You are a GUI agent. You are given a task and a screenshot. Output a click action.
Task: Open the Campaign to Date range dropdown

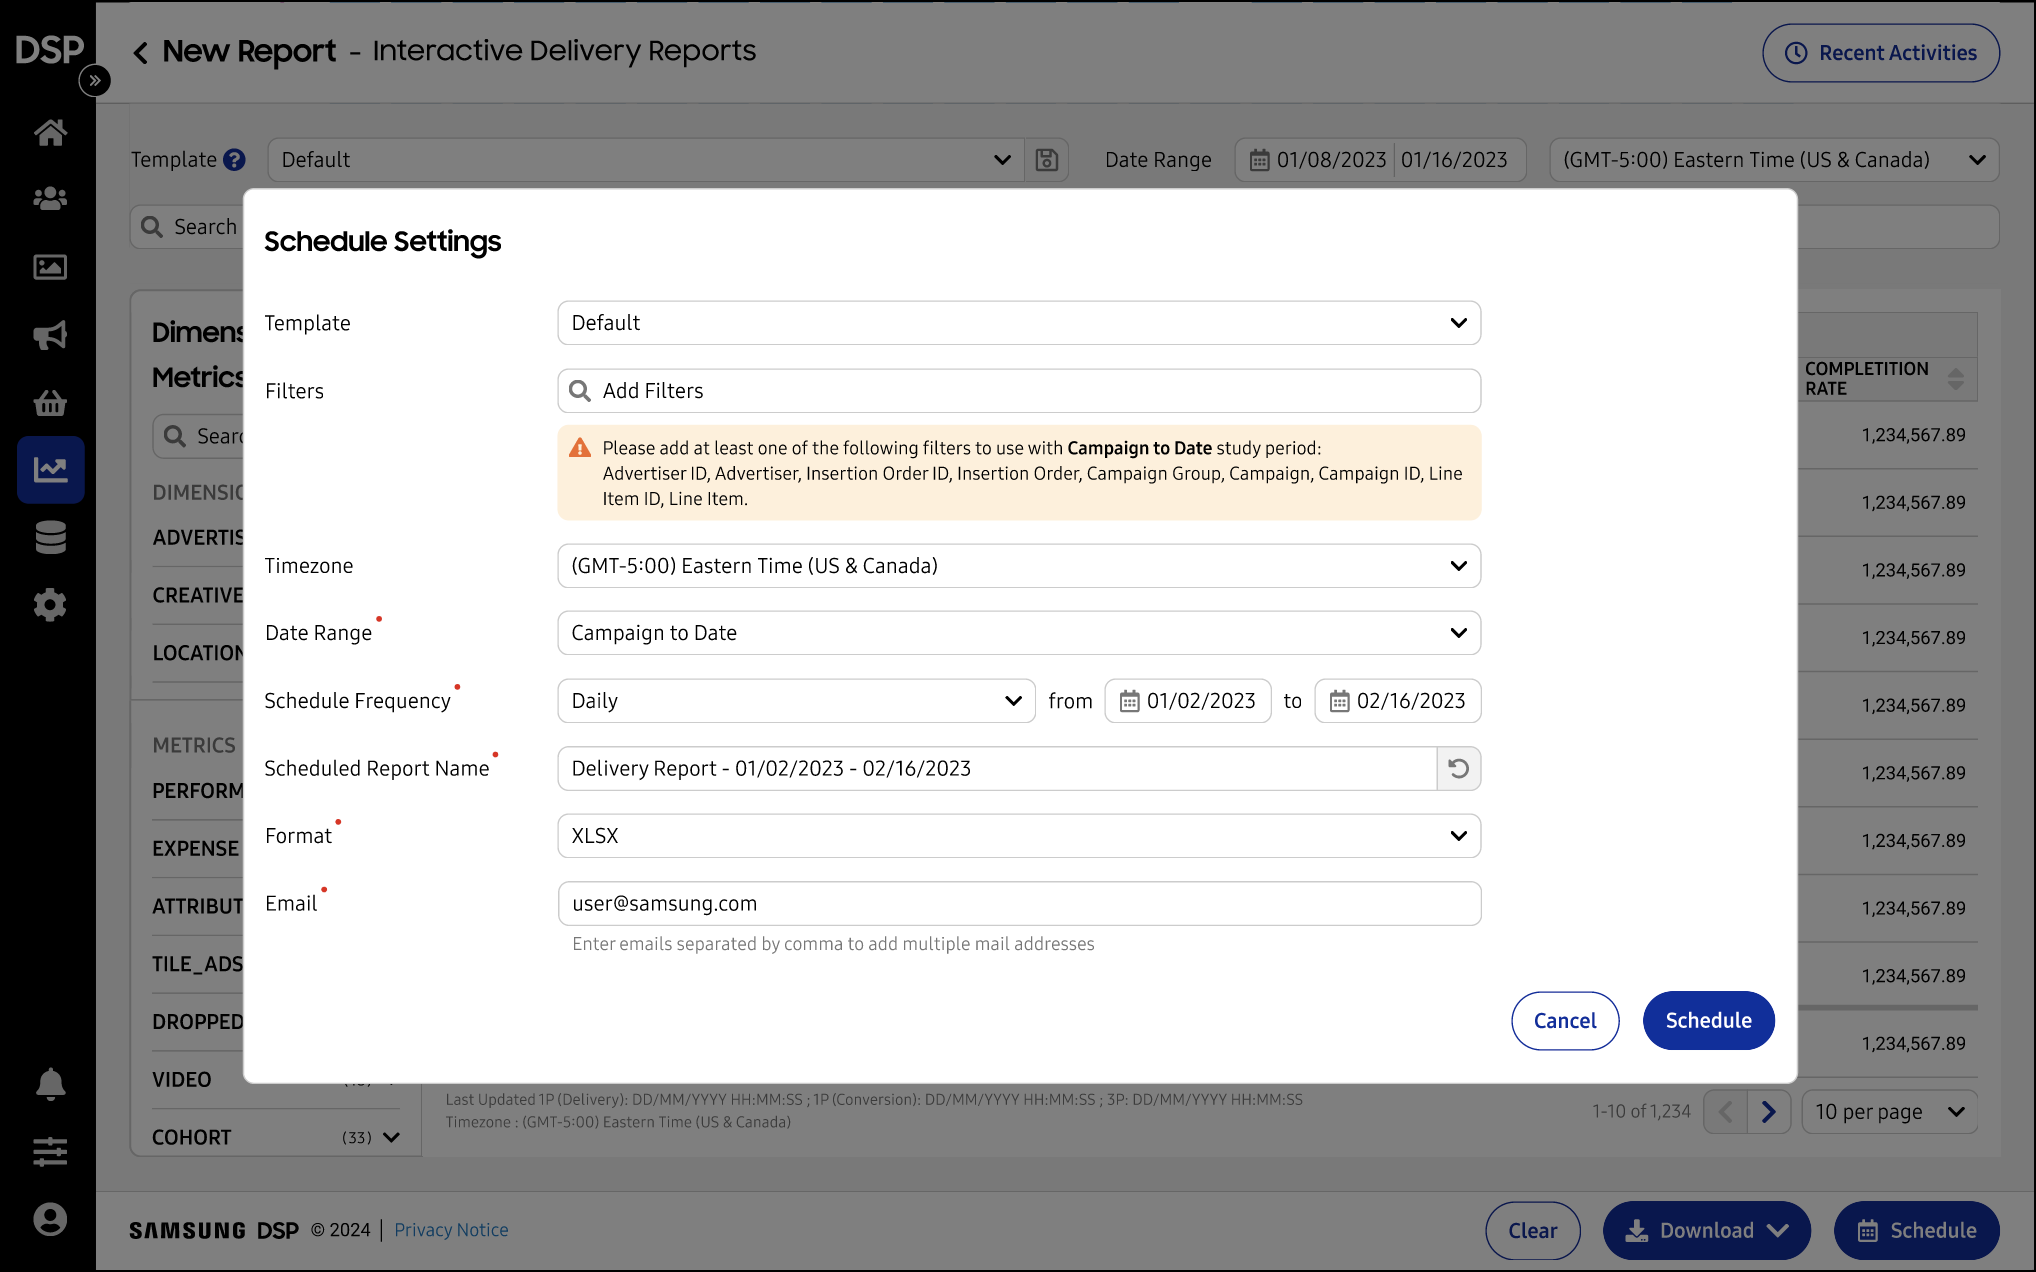pos(1019,633)
